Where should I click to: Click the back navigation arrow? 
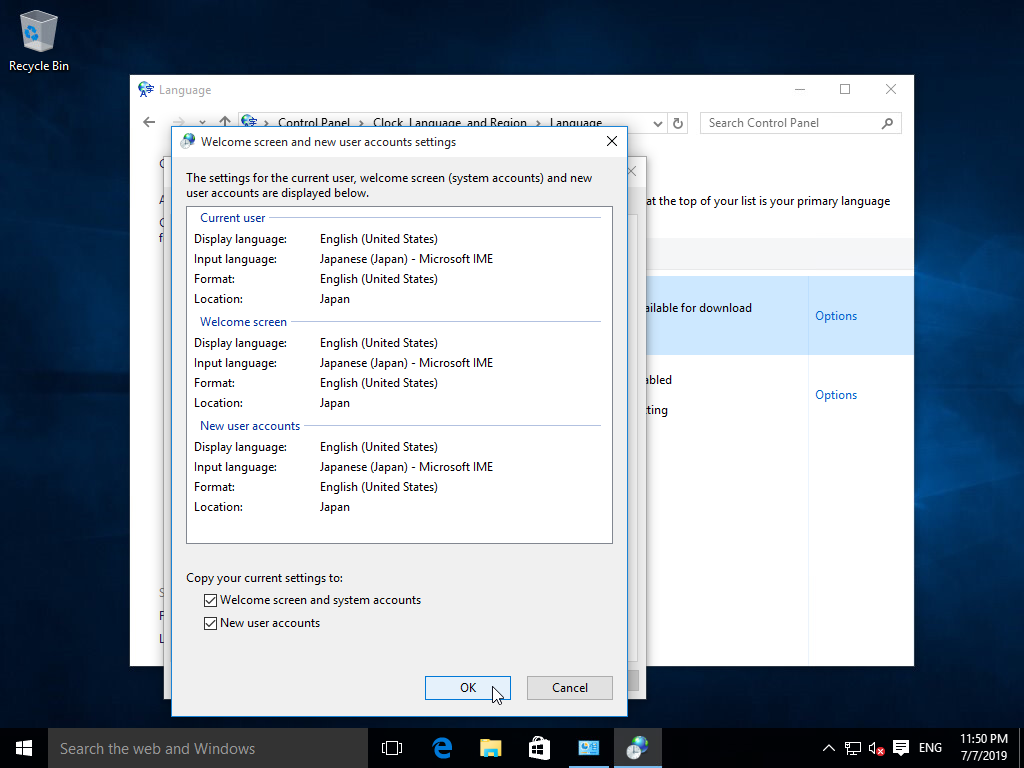click(x=148, y=122)
